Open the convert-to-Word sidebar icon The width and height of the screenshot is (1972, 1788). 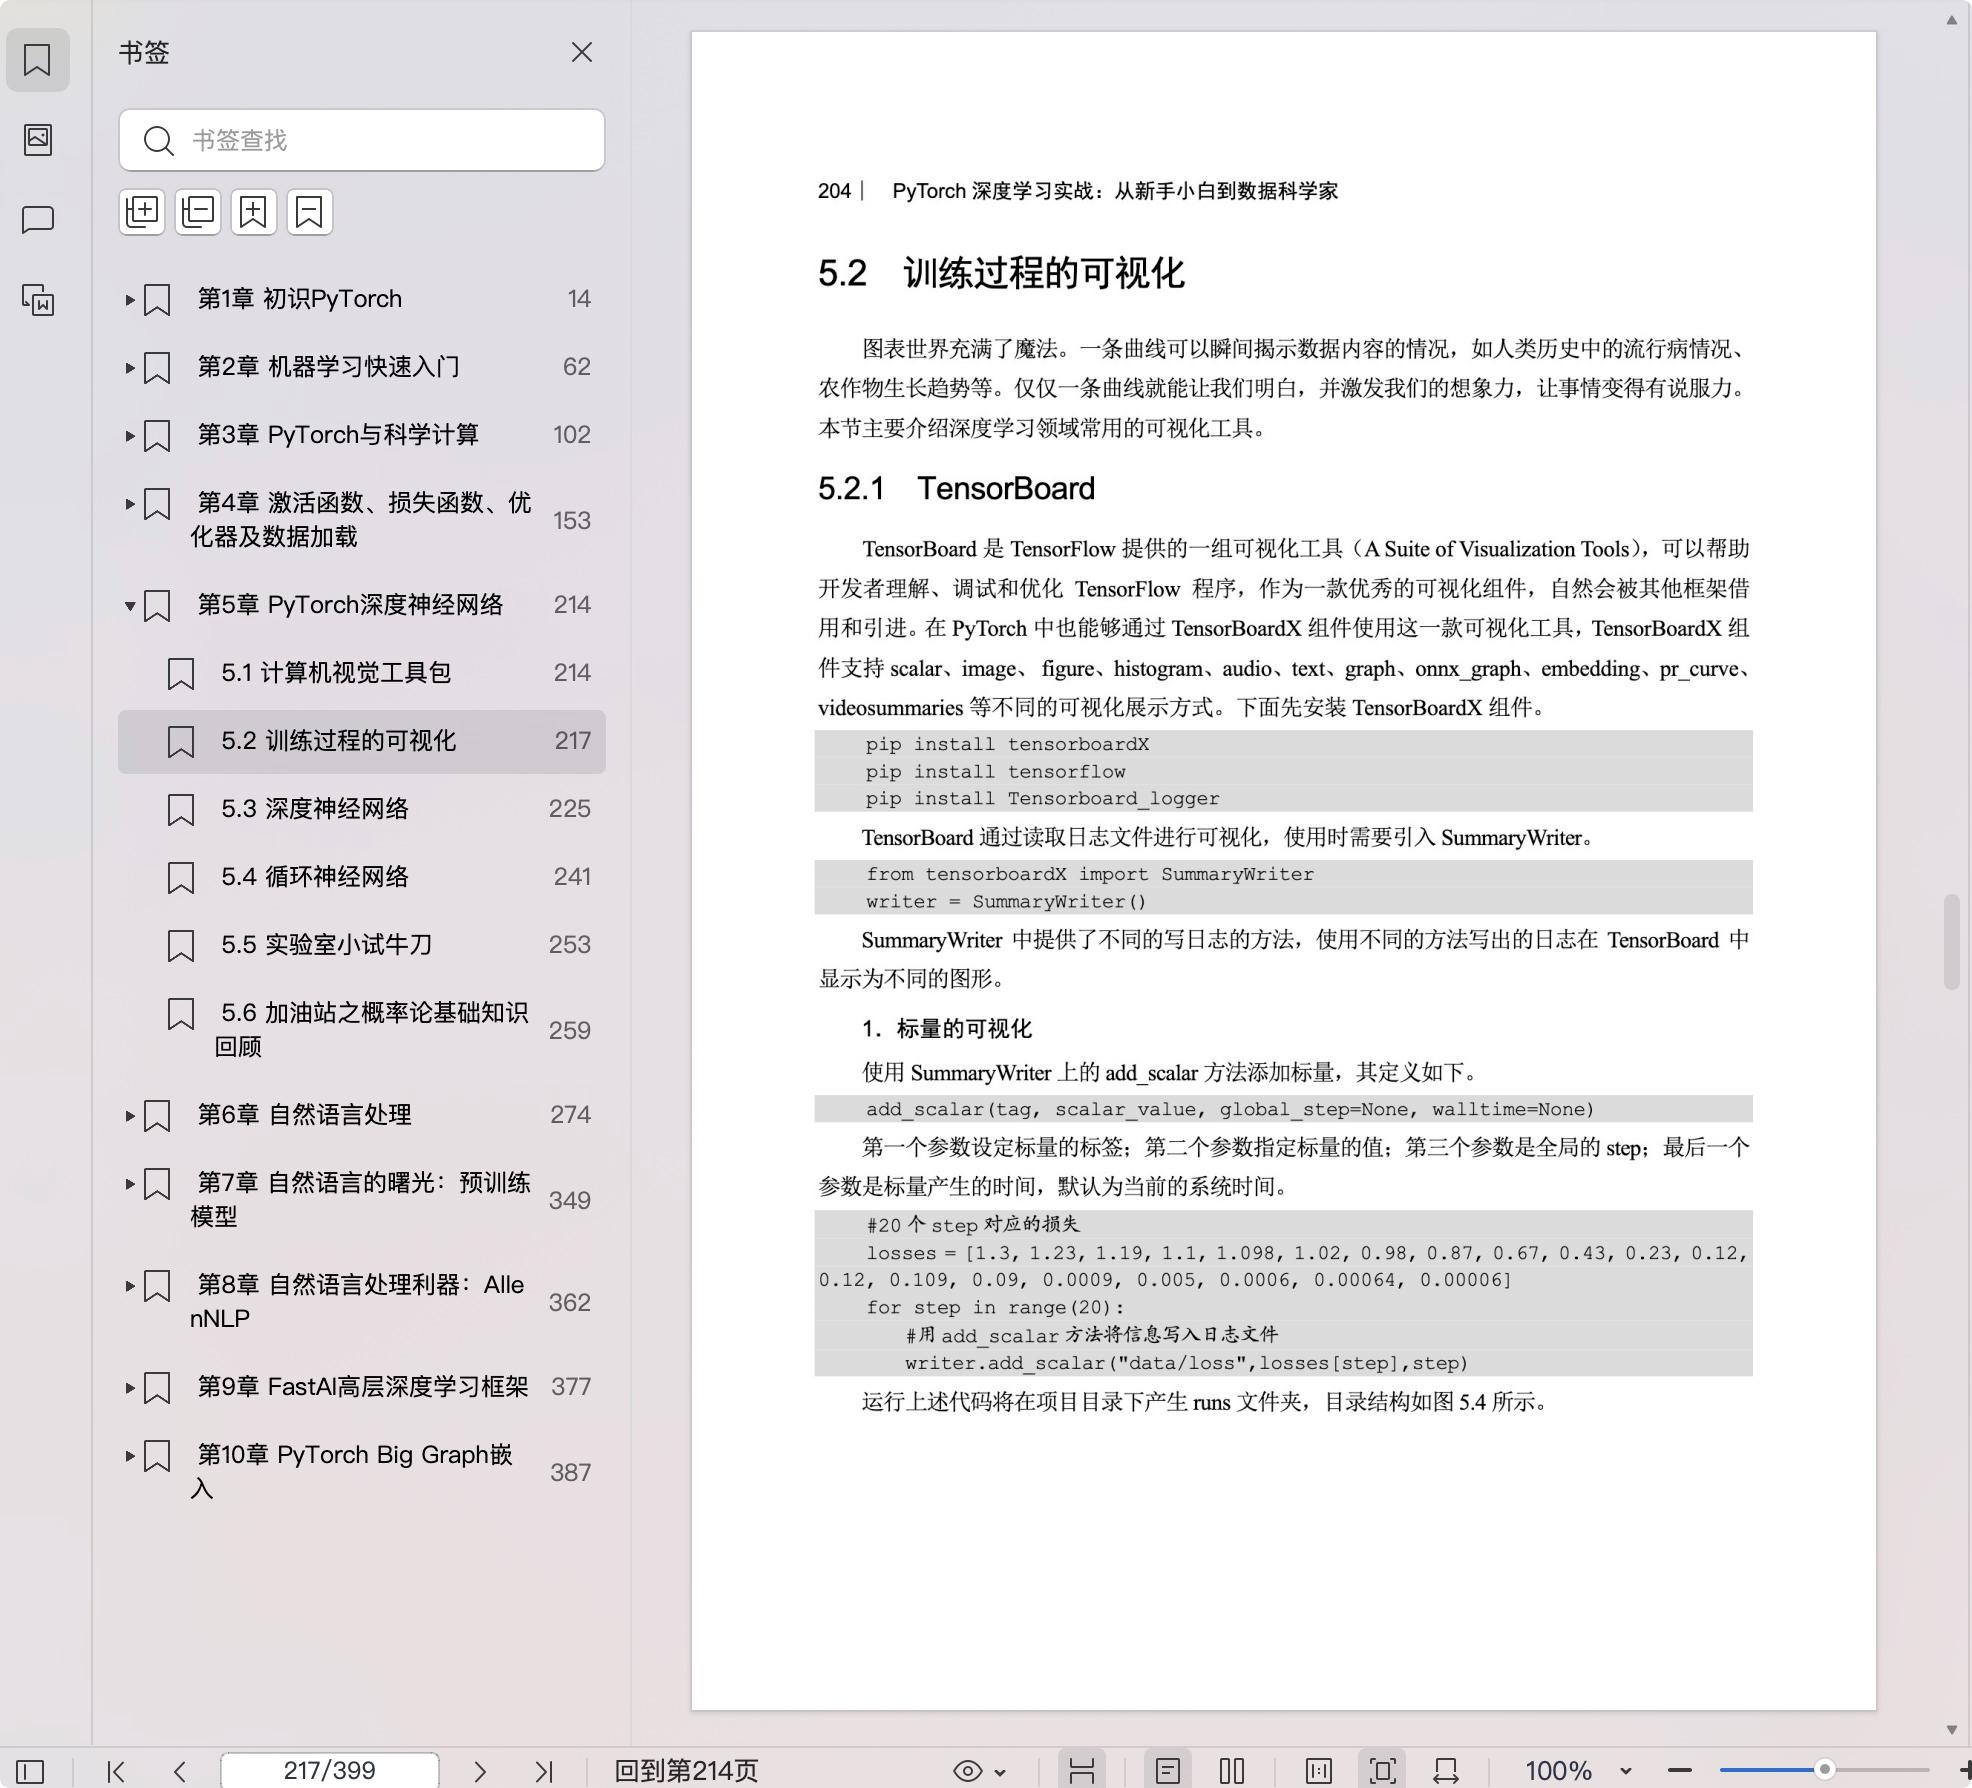38,299
